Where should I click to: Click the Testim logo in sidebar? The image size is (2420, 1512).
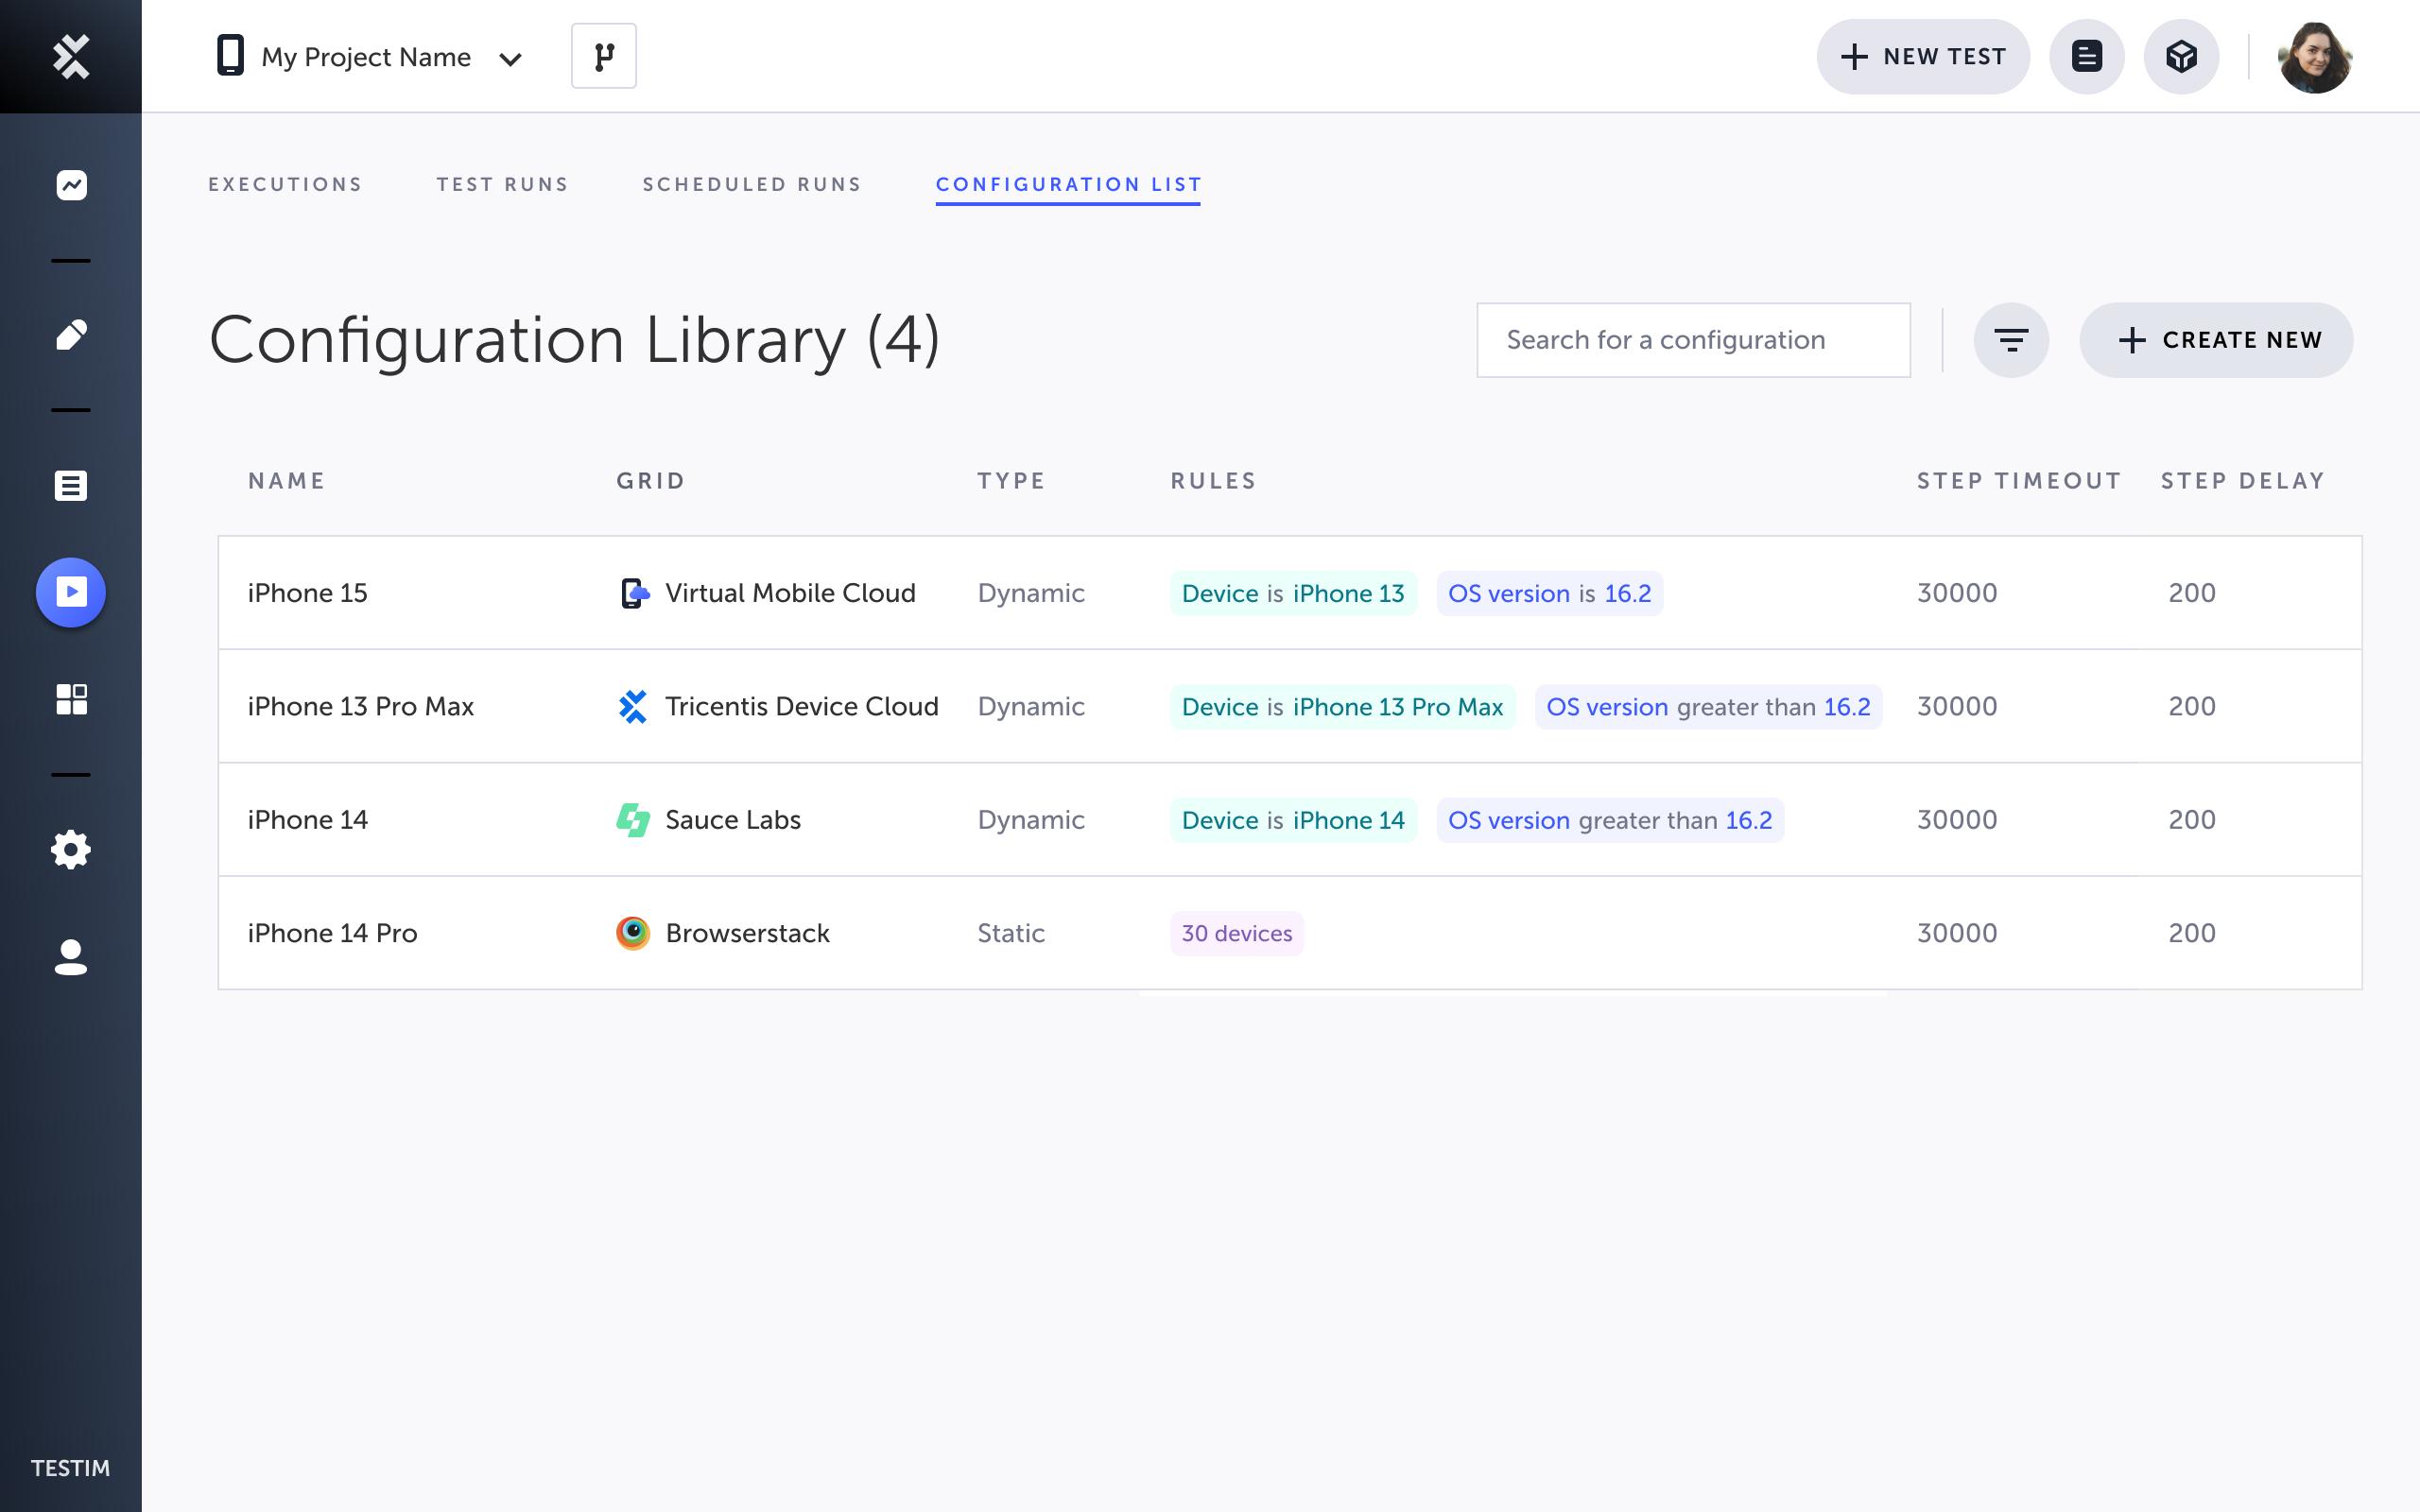[x=71, y=56]
